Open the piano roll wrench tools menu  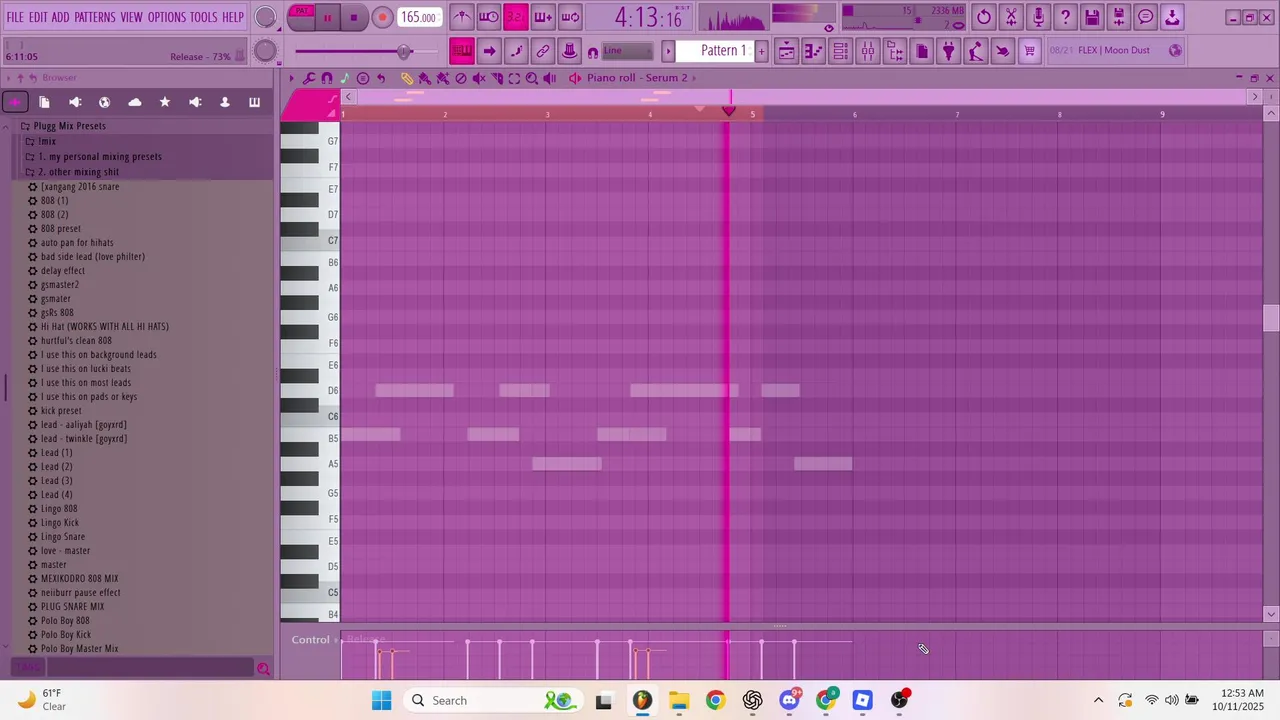pos(309,78)
